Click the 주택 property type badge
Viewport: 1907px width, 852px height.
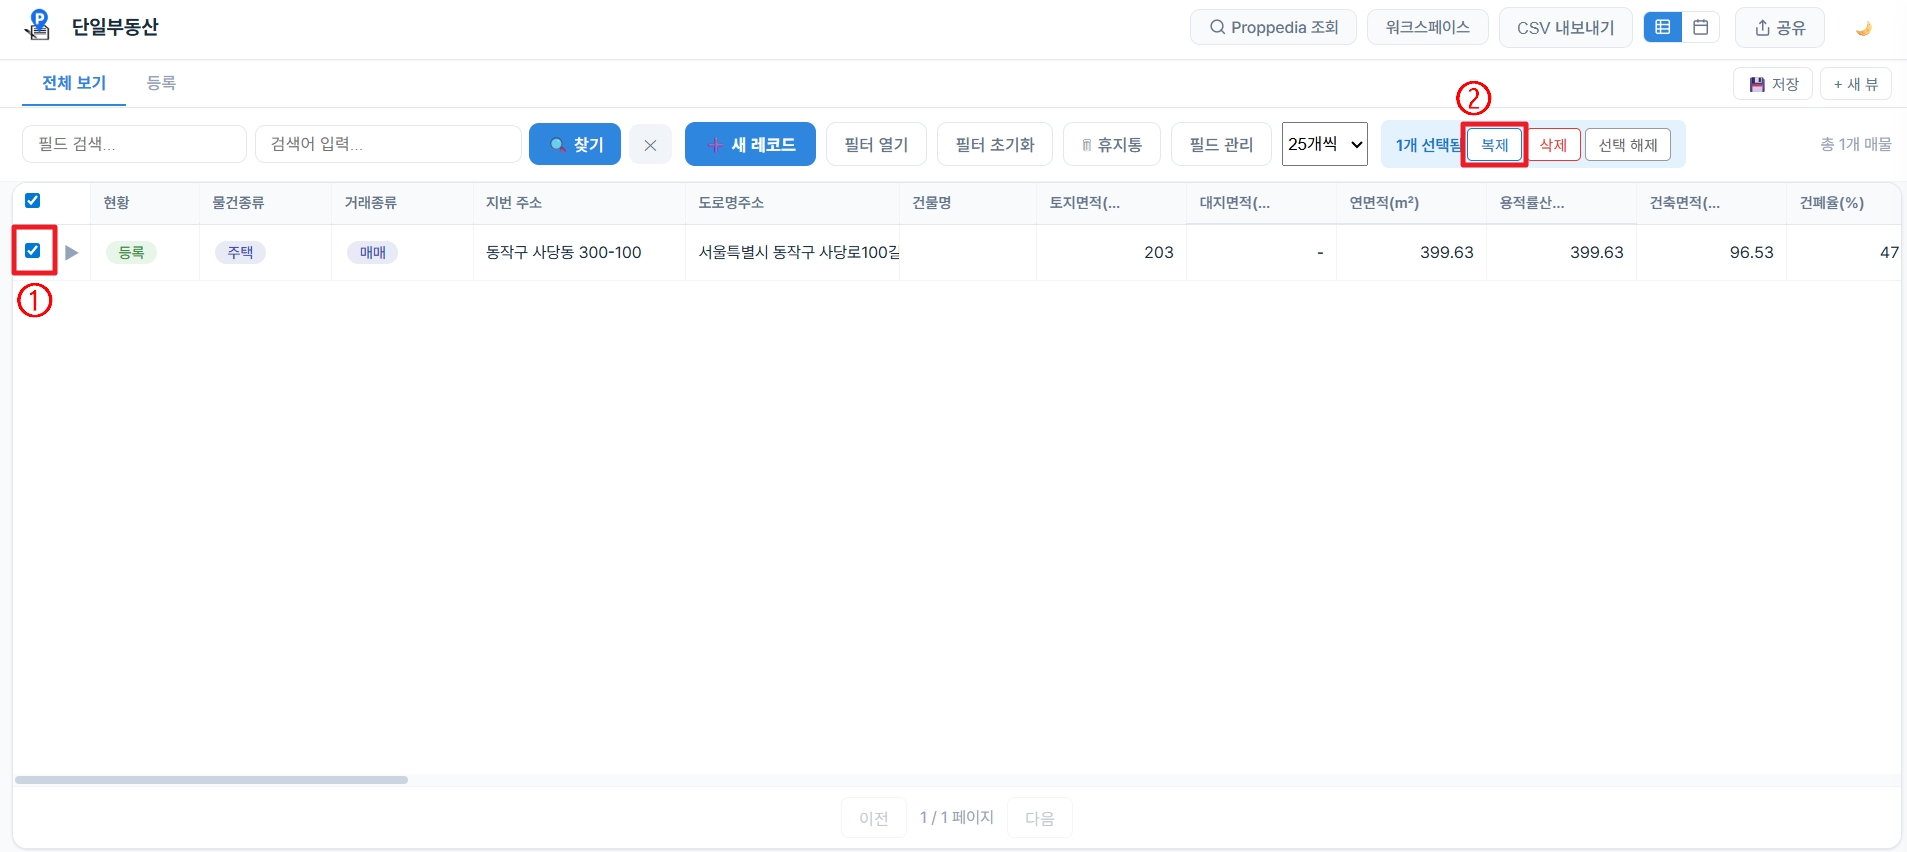[240, 252]
